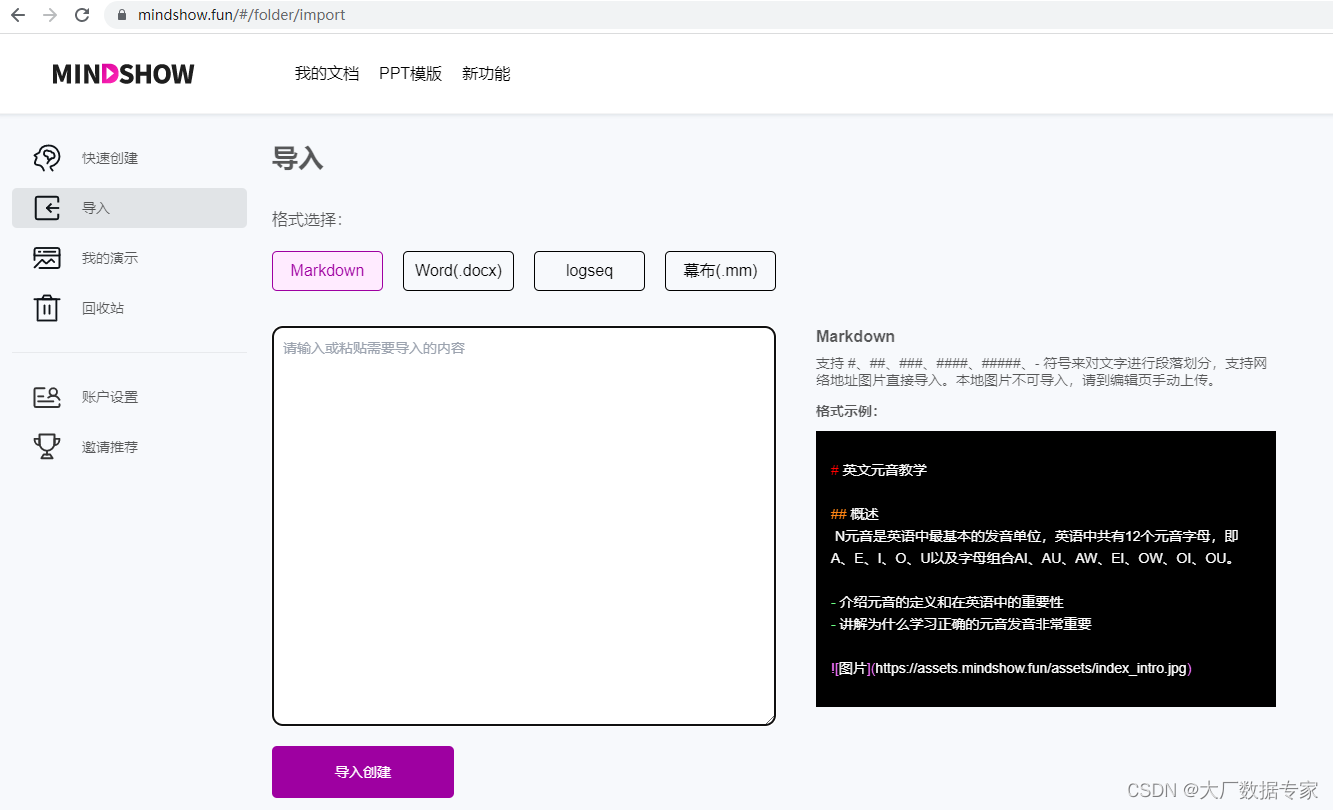Open 新功能 in top navigation
The height and width of the screenshot is (810, 1333).
point(486,73)
